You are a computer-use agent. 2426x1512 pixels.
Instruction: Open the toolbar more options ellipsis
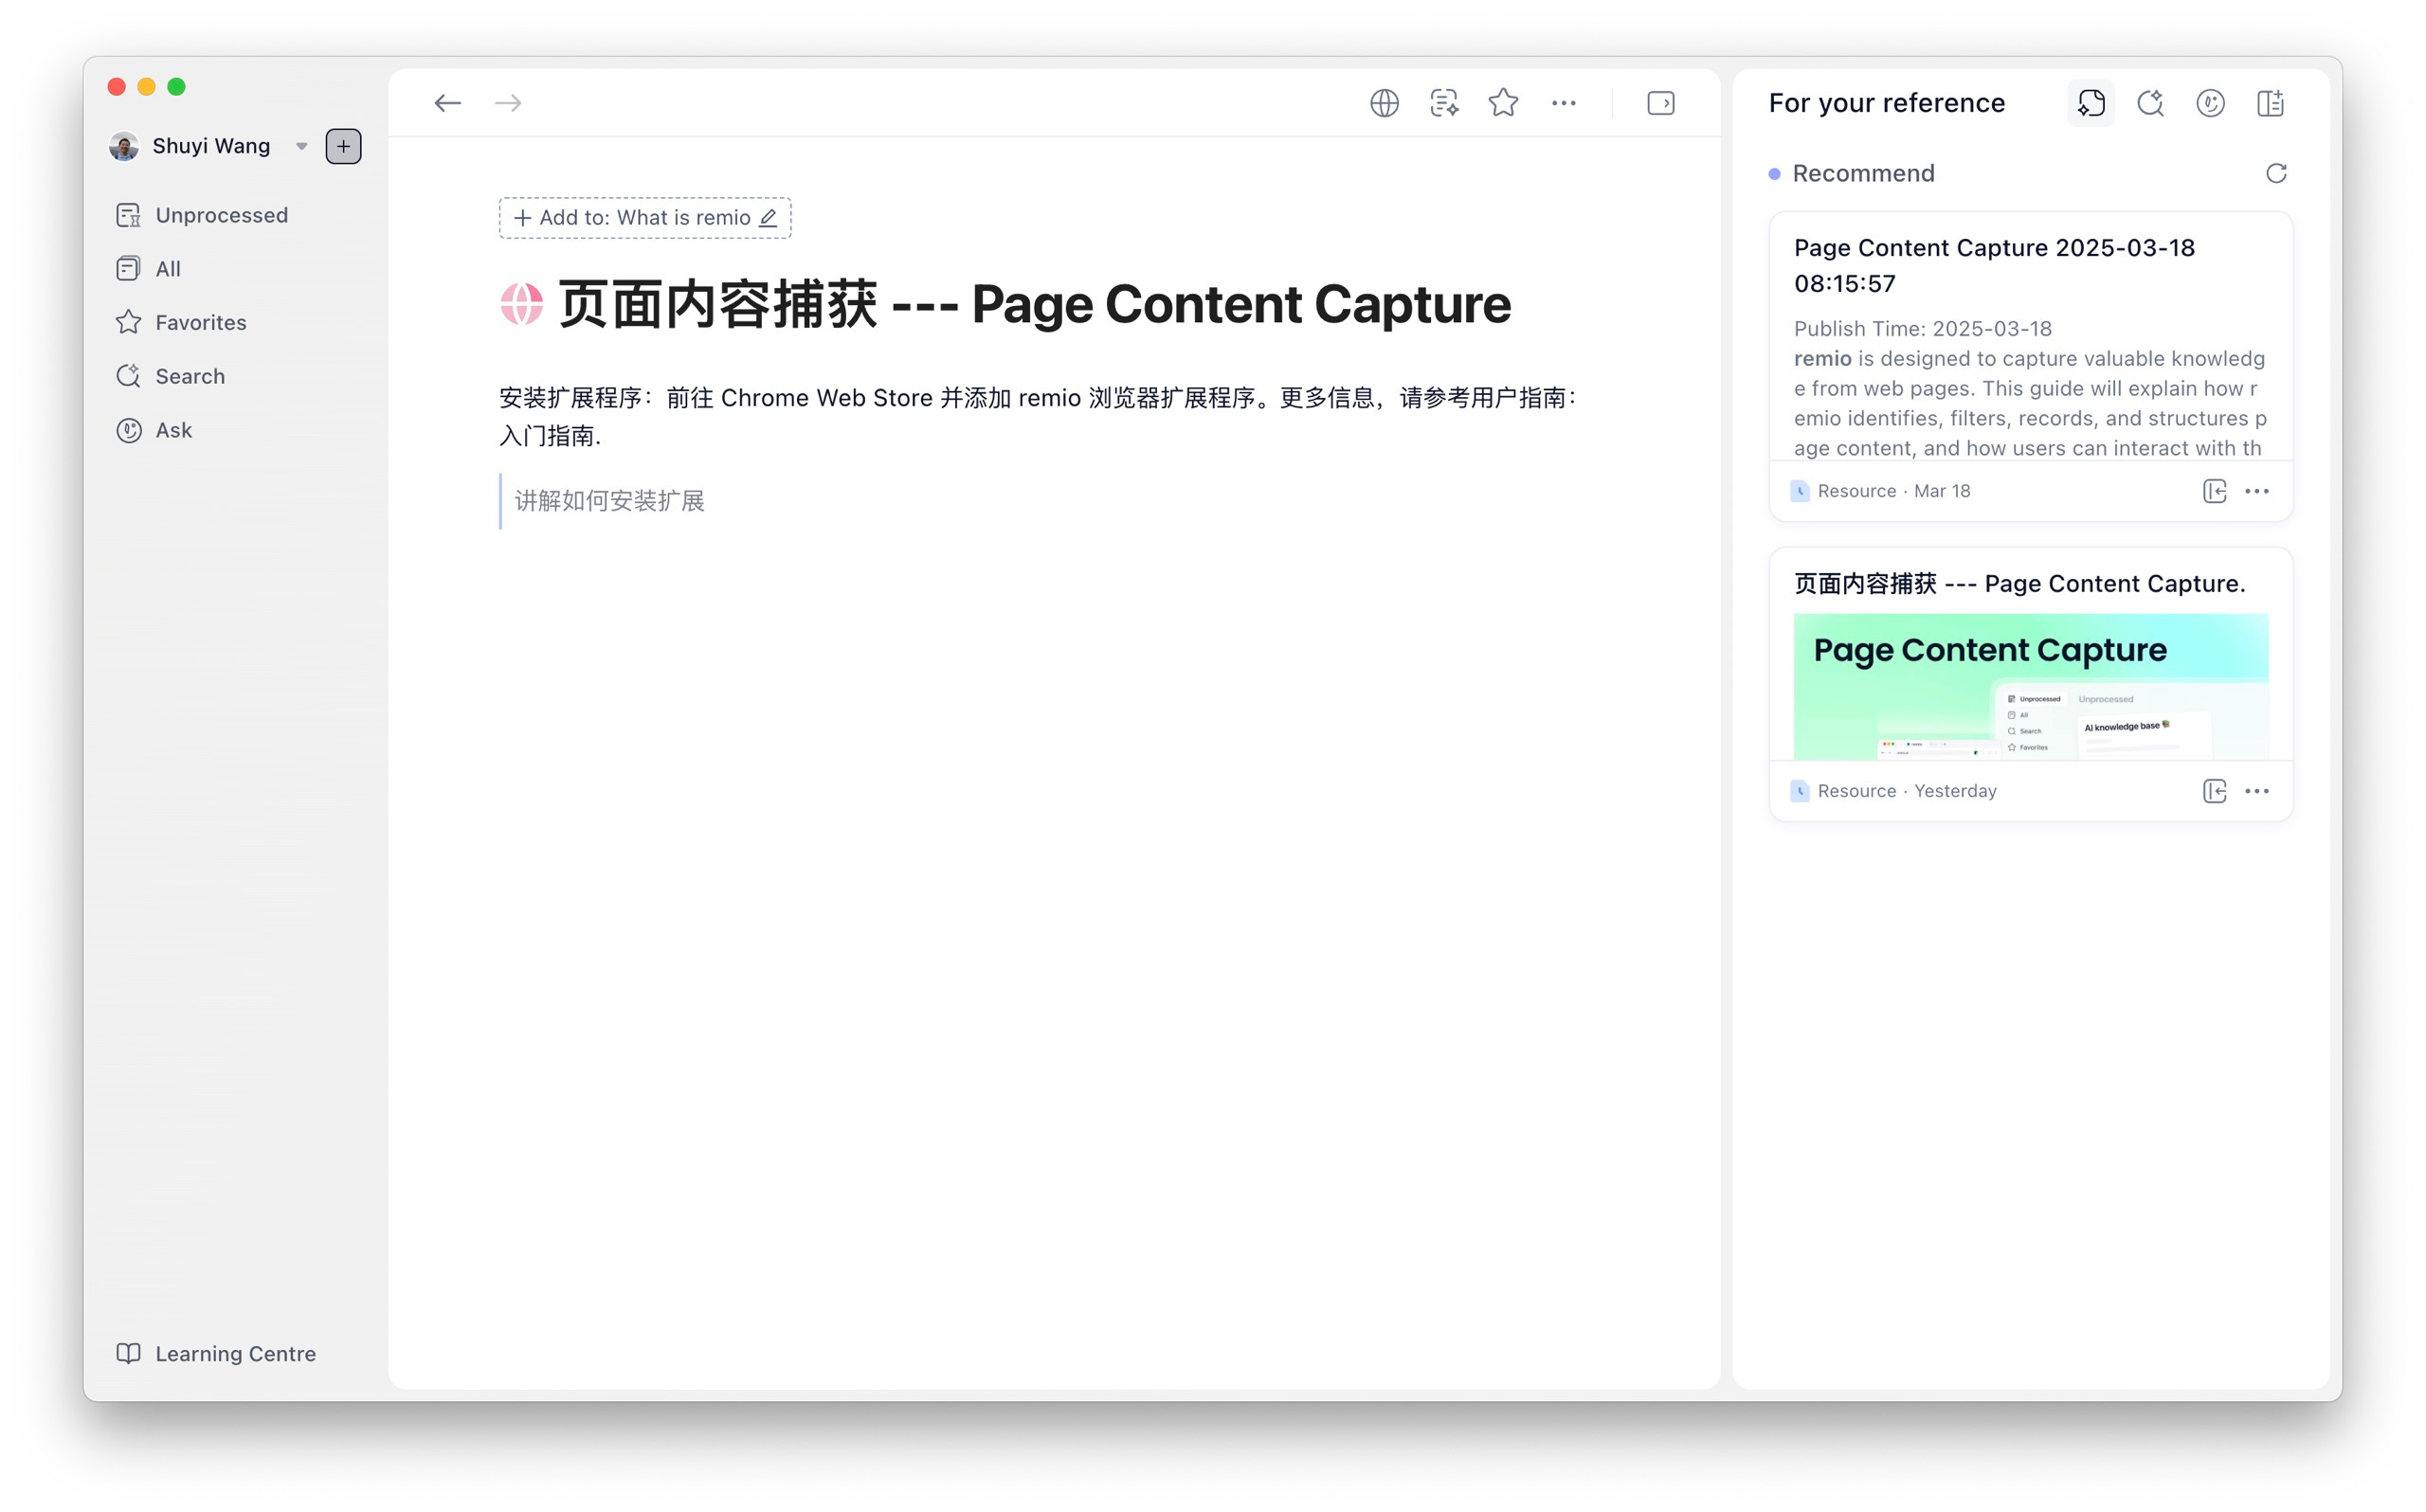[1564, 103]
